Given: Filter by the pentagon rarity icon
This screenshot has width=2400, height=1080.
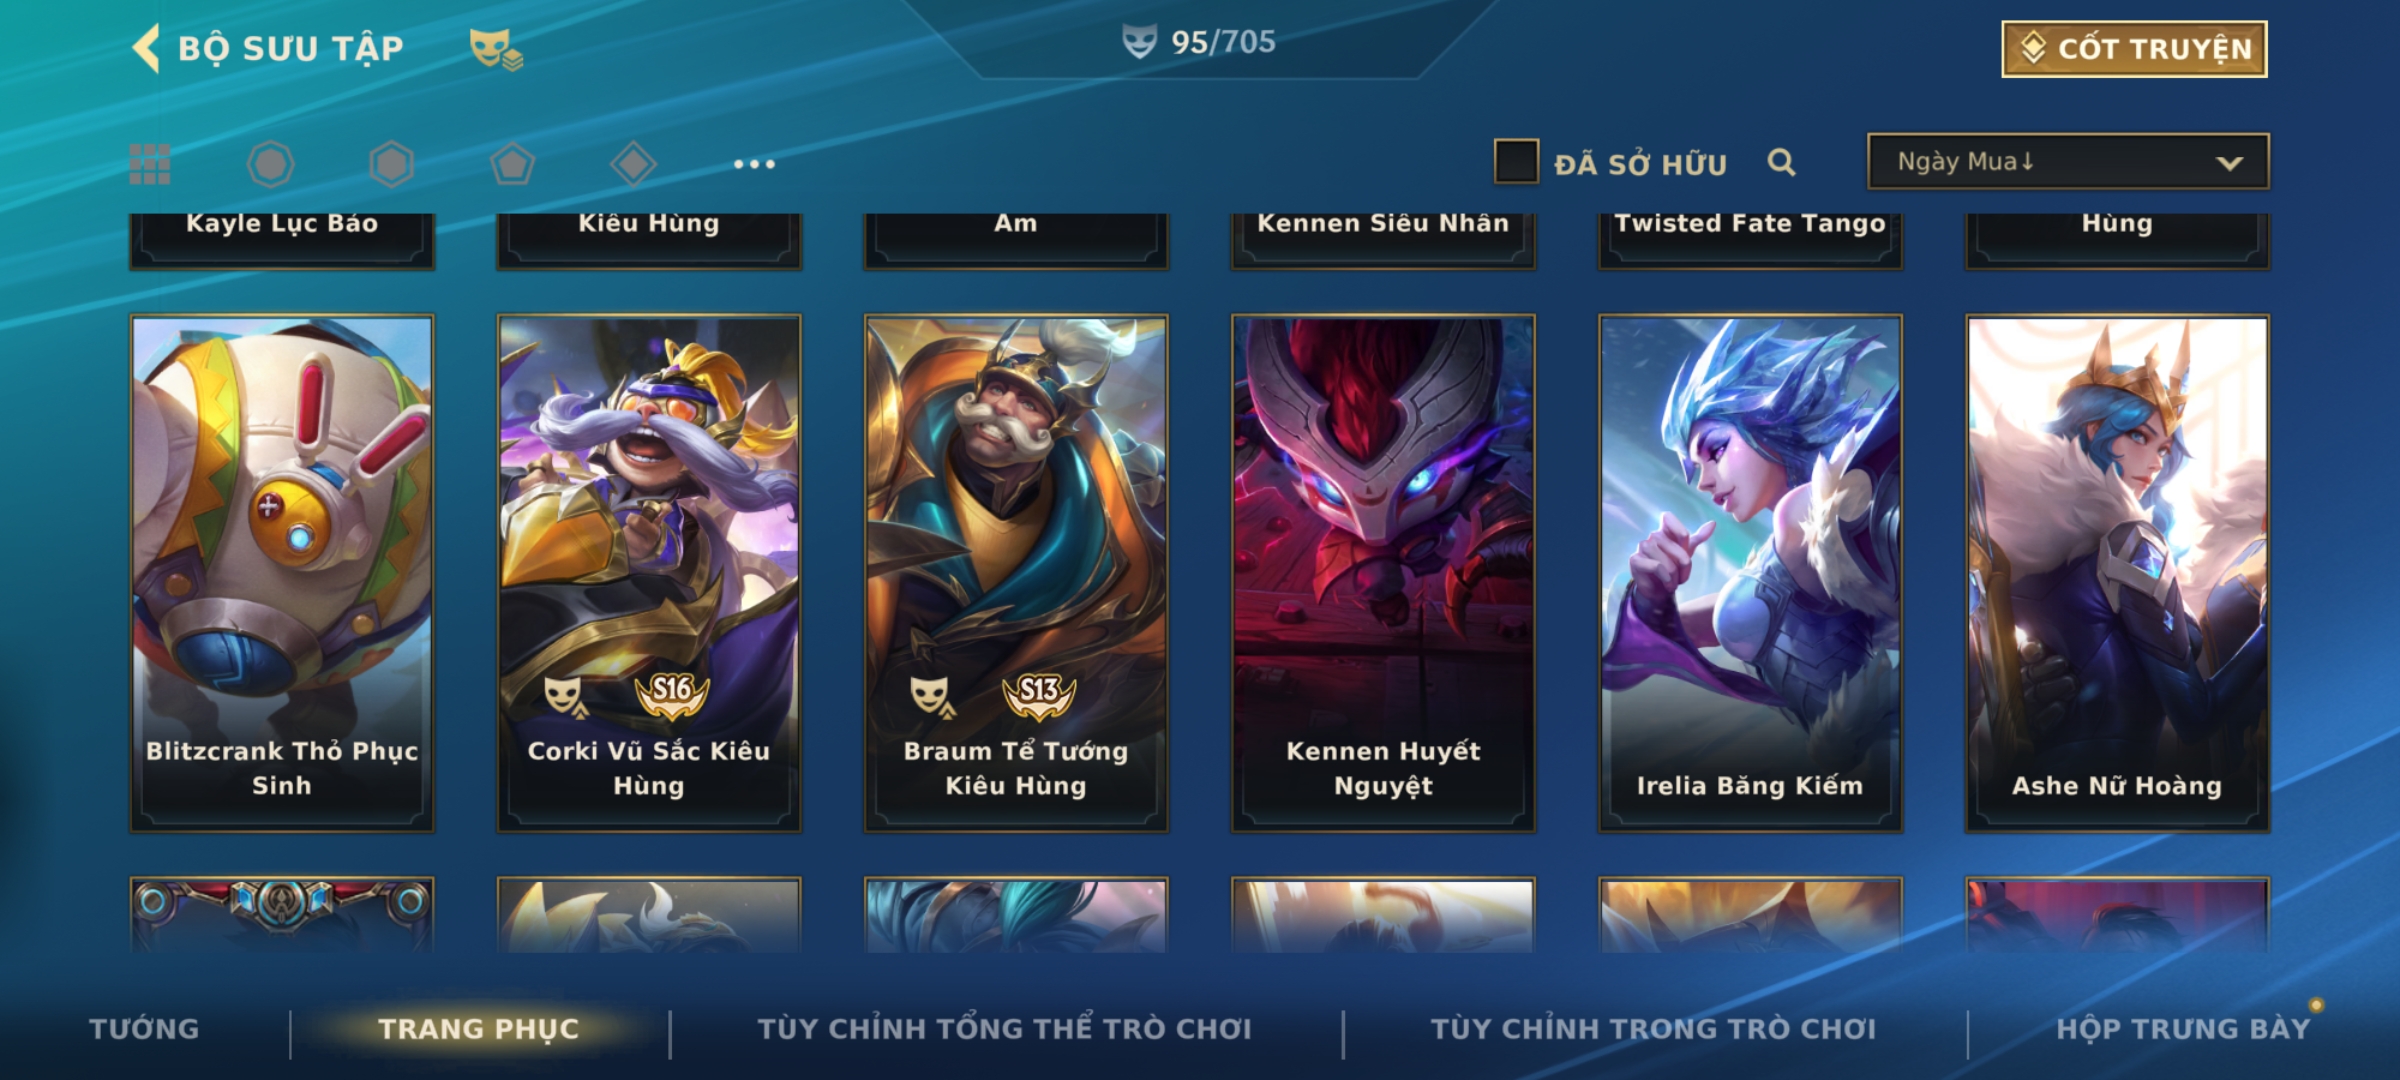Looking at the screenshot, I should click(513, 164).
